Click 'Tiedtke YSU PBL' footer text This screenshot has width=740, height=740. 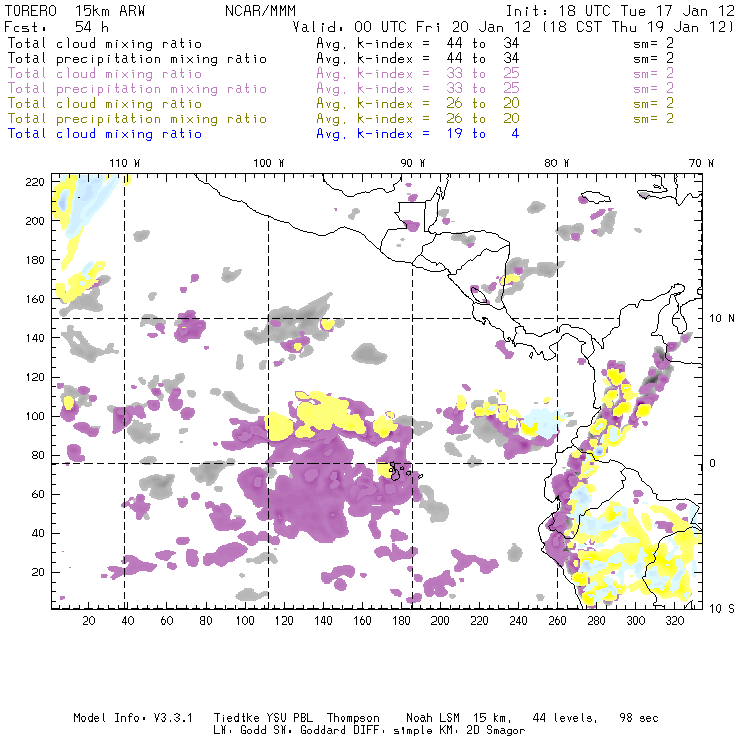click(263, 718)
